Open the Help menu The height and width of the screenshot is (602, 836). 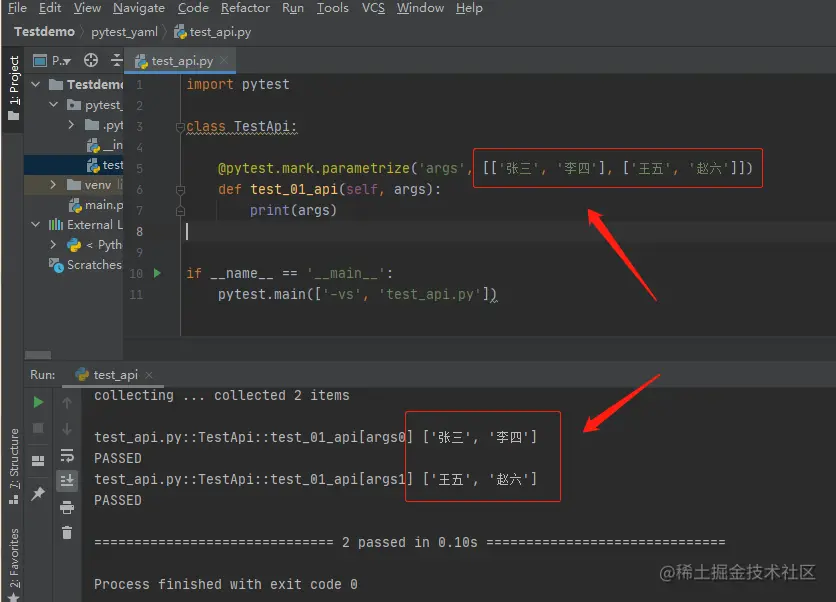click(x=469, y=8)
